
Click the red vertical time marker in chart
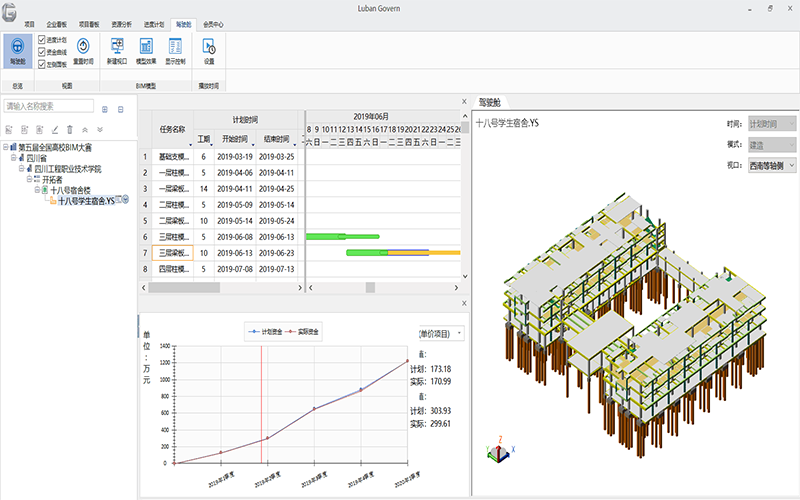pyautogui.click(x=261, y=405)
